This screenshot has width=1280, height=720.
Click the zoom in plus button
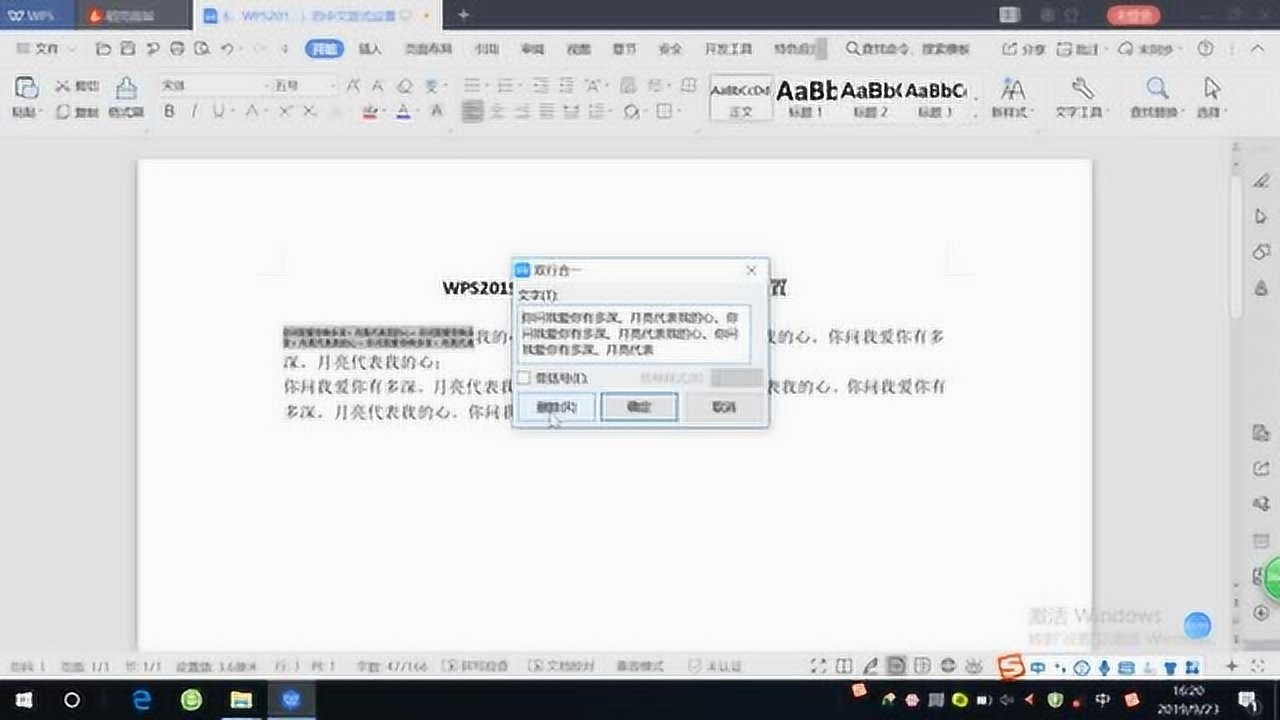(1231, 666)
